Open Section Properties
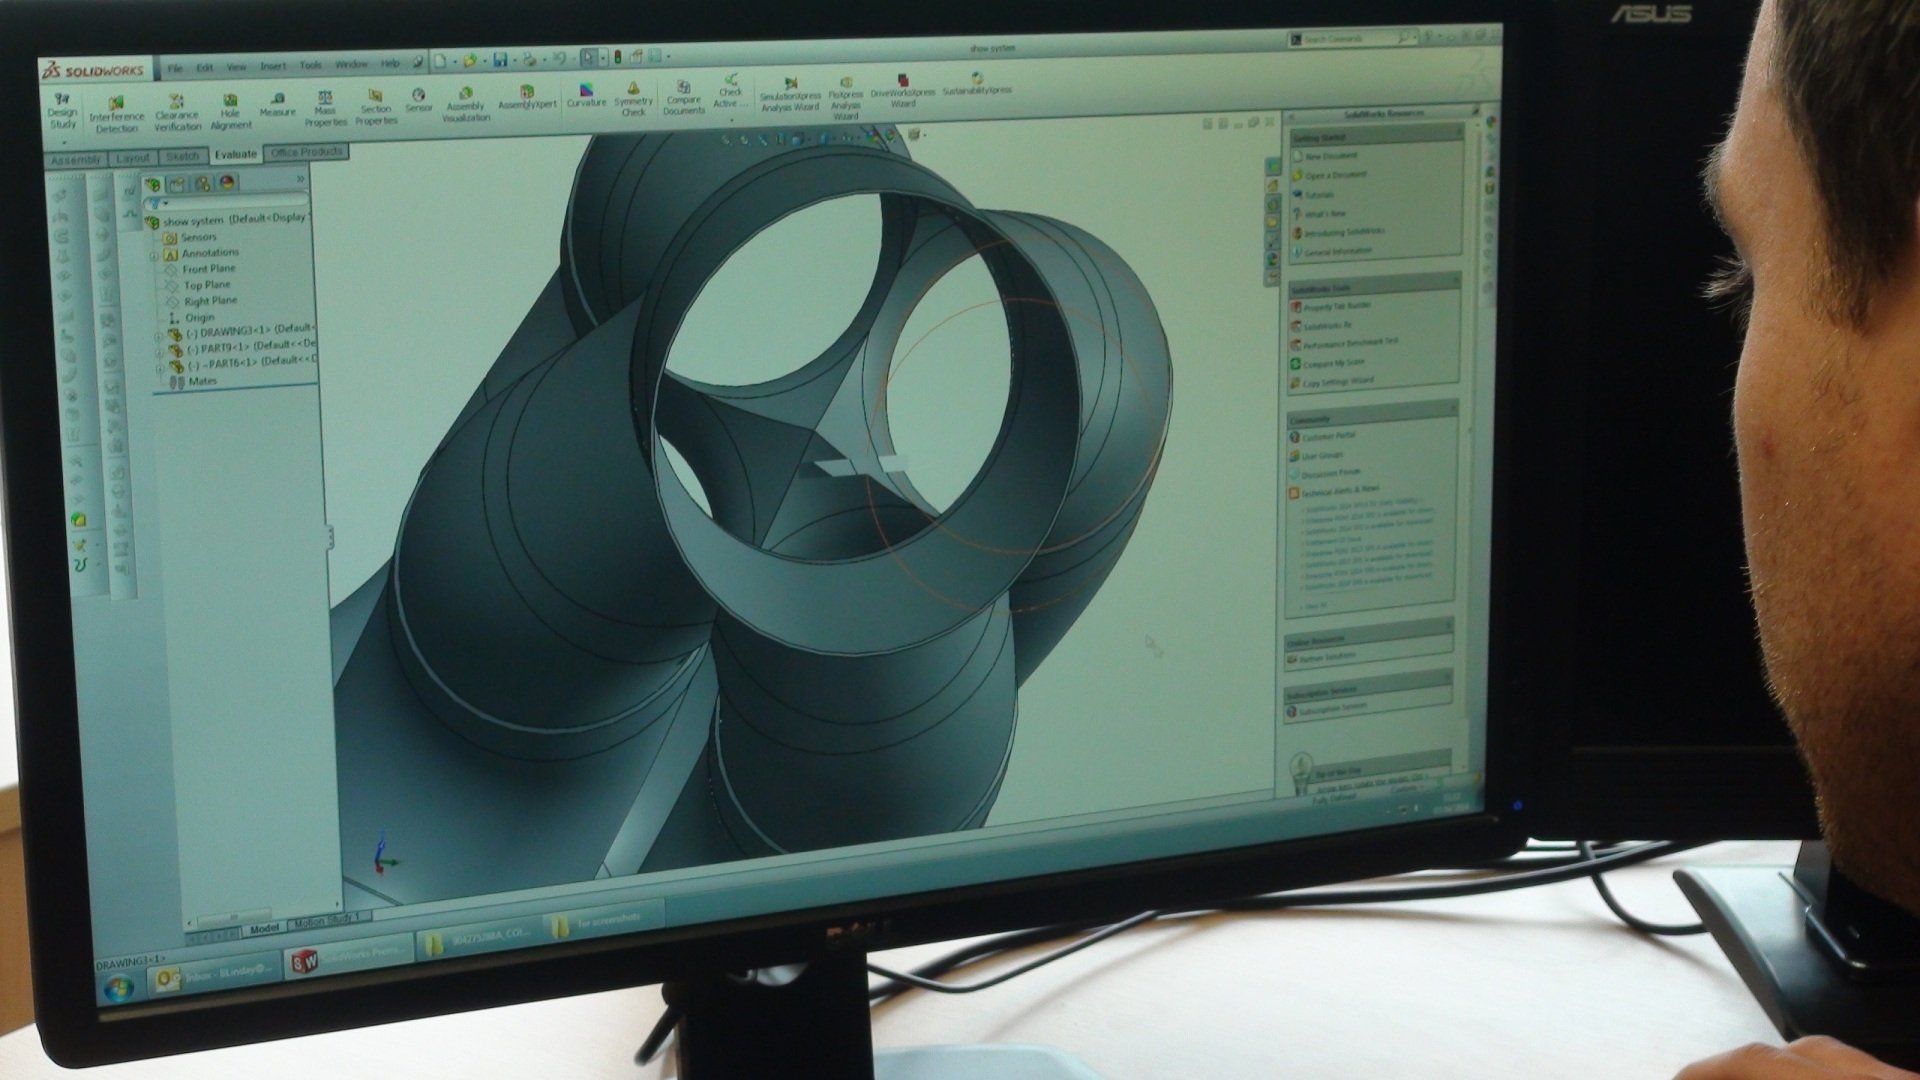1920x1080 pixels. [x=376, y=108]
